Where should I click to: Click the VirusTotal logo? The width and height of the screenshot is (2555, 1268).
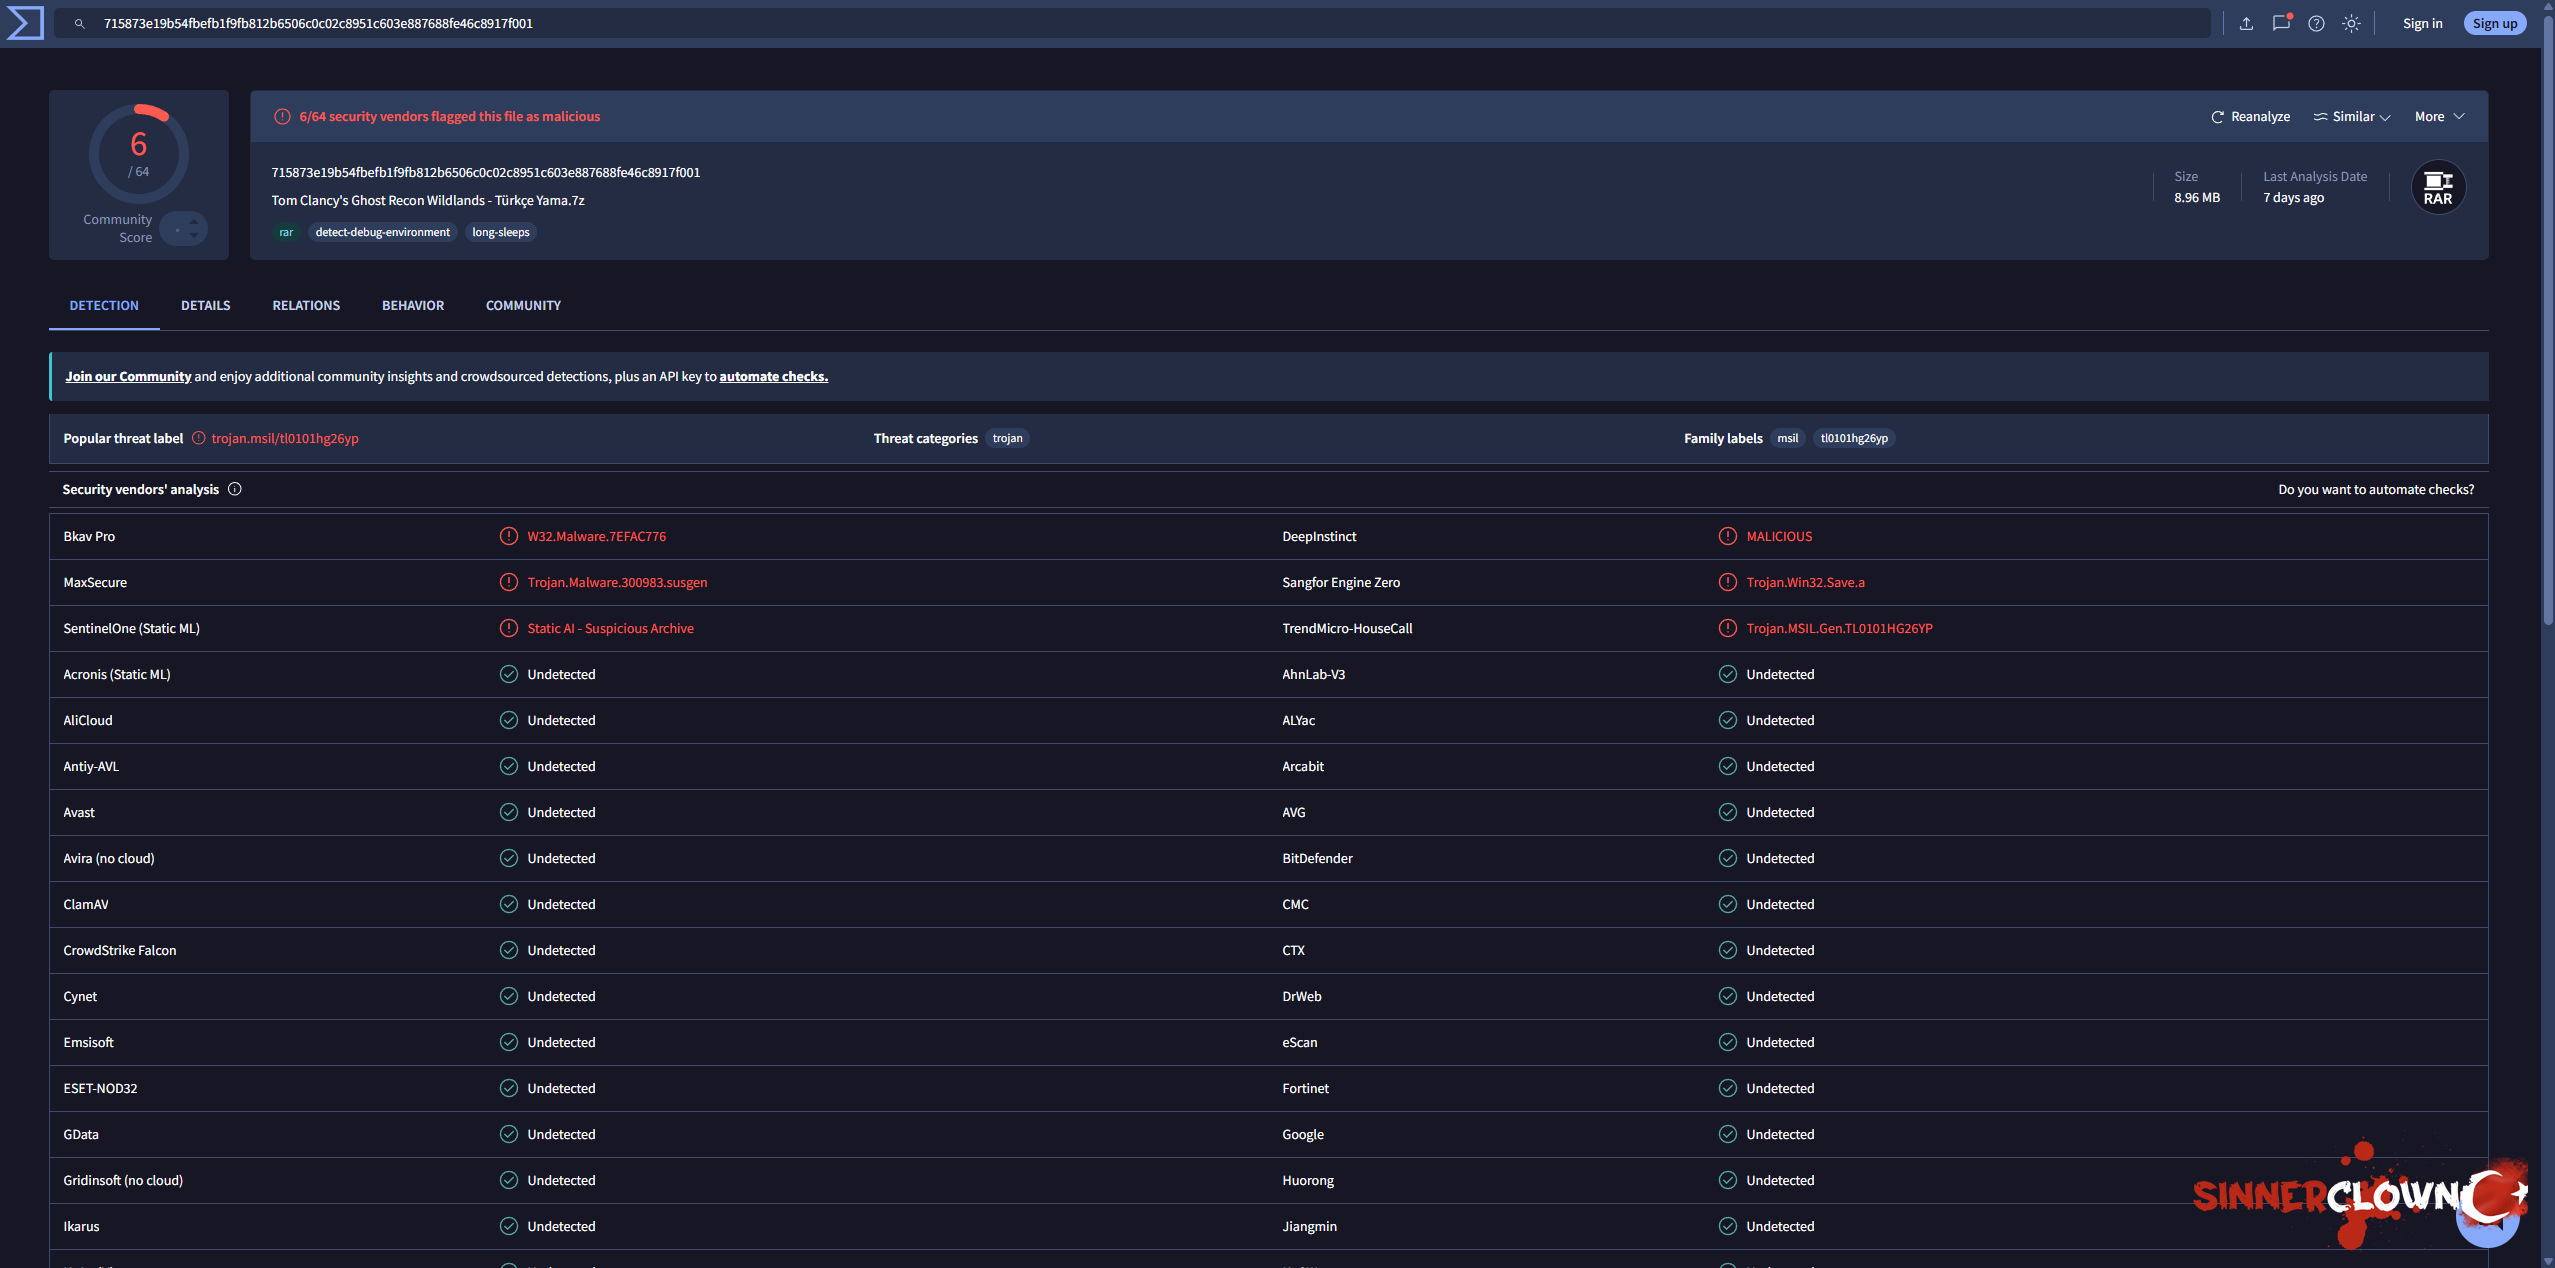click(25, 23)
